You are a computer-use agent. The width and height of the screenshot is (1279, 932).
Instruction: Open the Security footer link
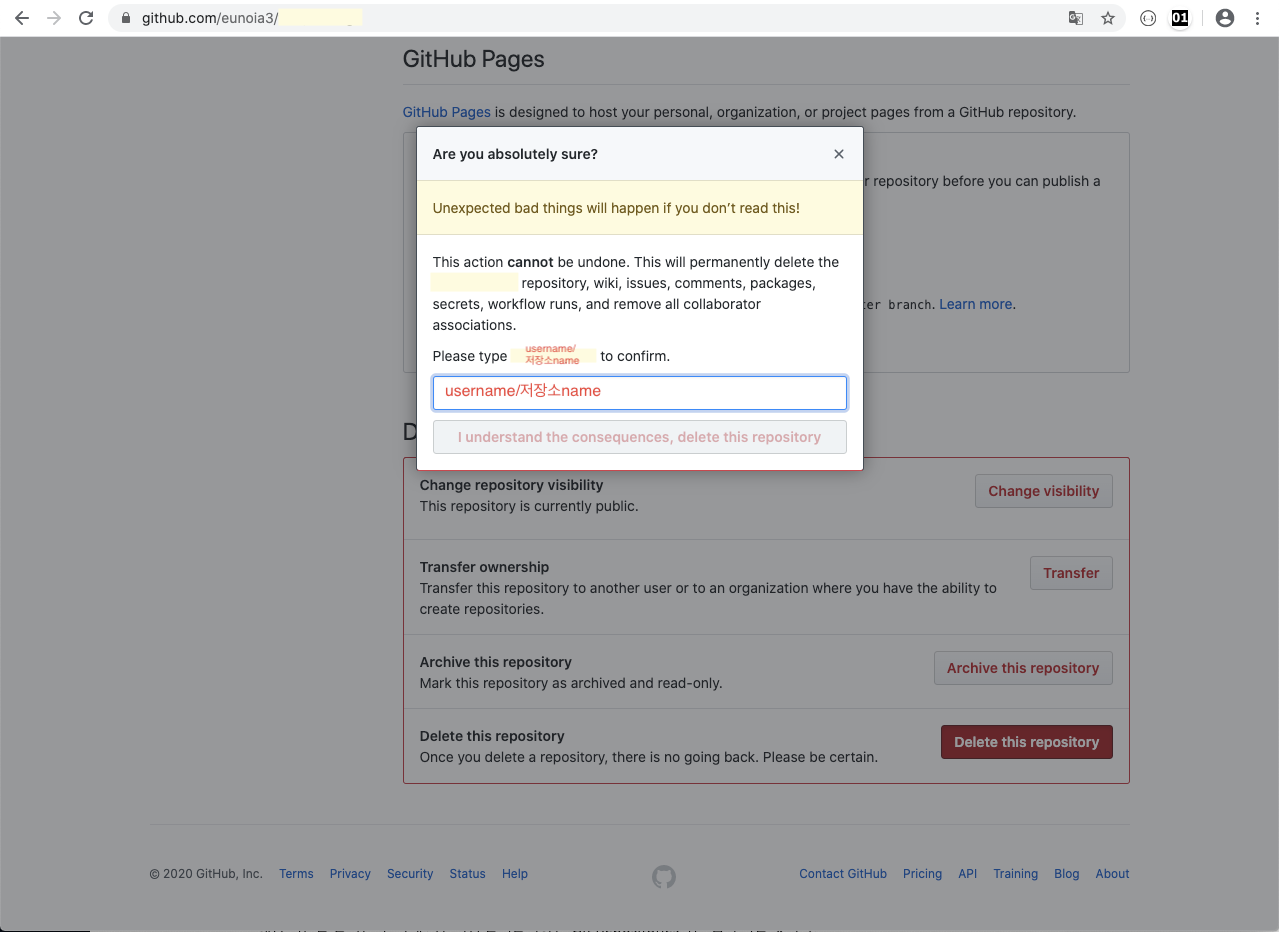tap(410, 874)
